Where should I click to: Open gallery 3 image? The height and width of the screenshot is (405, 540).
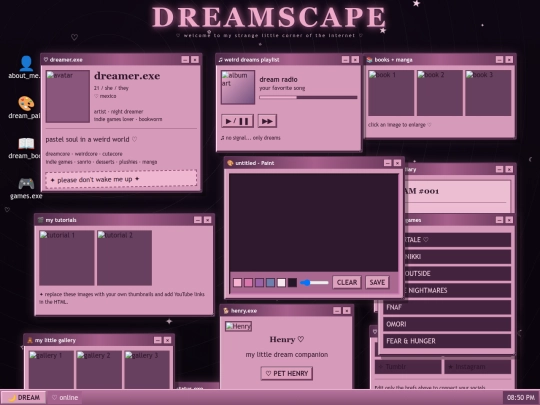[x=147, y=370]
